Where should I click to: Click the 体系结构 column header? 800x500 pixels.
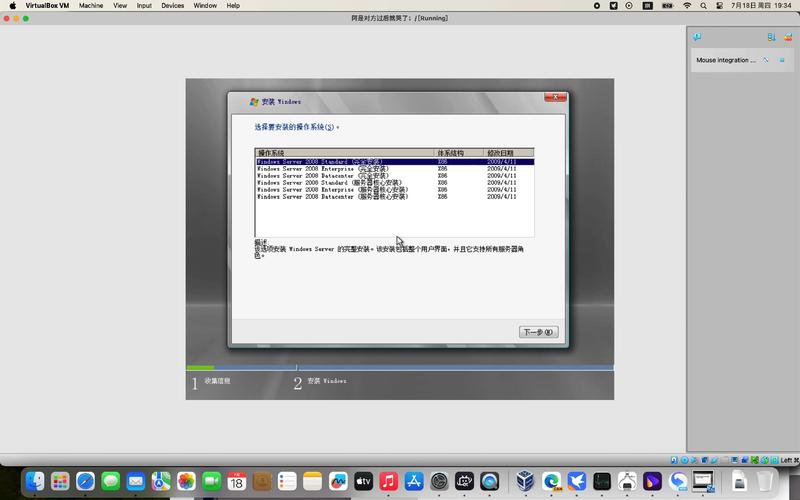click(x=458, y=153)
